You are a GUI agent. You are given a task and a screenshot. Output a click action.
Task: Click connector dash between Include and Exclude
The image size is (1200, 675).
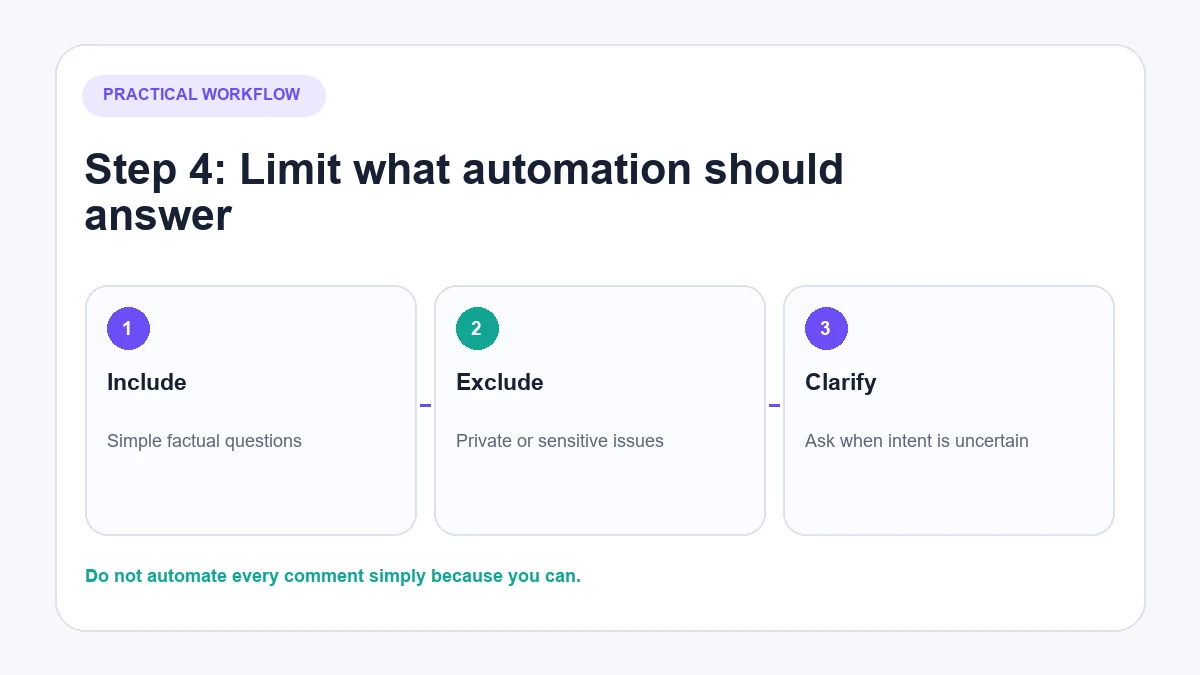coord(425,405)
